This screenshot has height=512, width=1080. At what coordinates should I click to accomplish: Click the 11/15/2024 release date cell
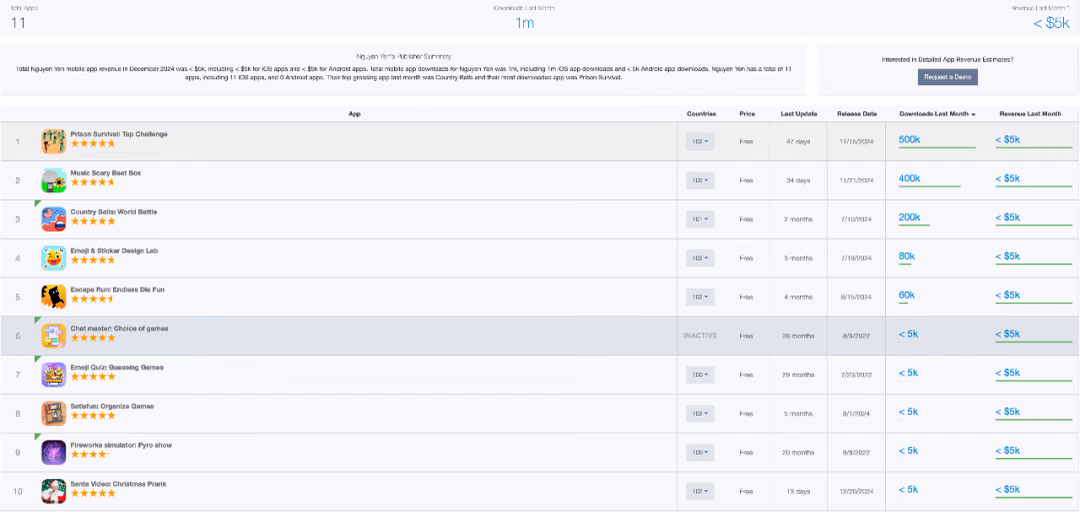click(x=857, y=141)
